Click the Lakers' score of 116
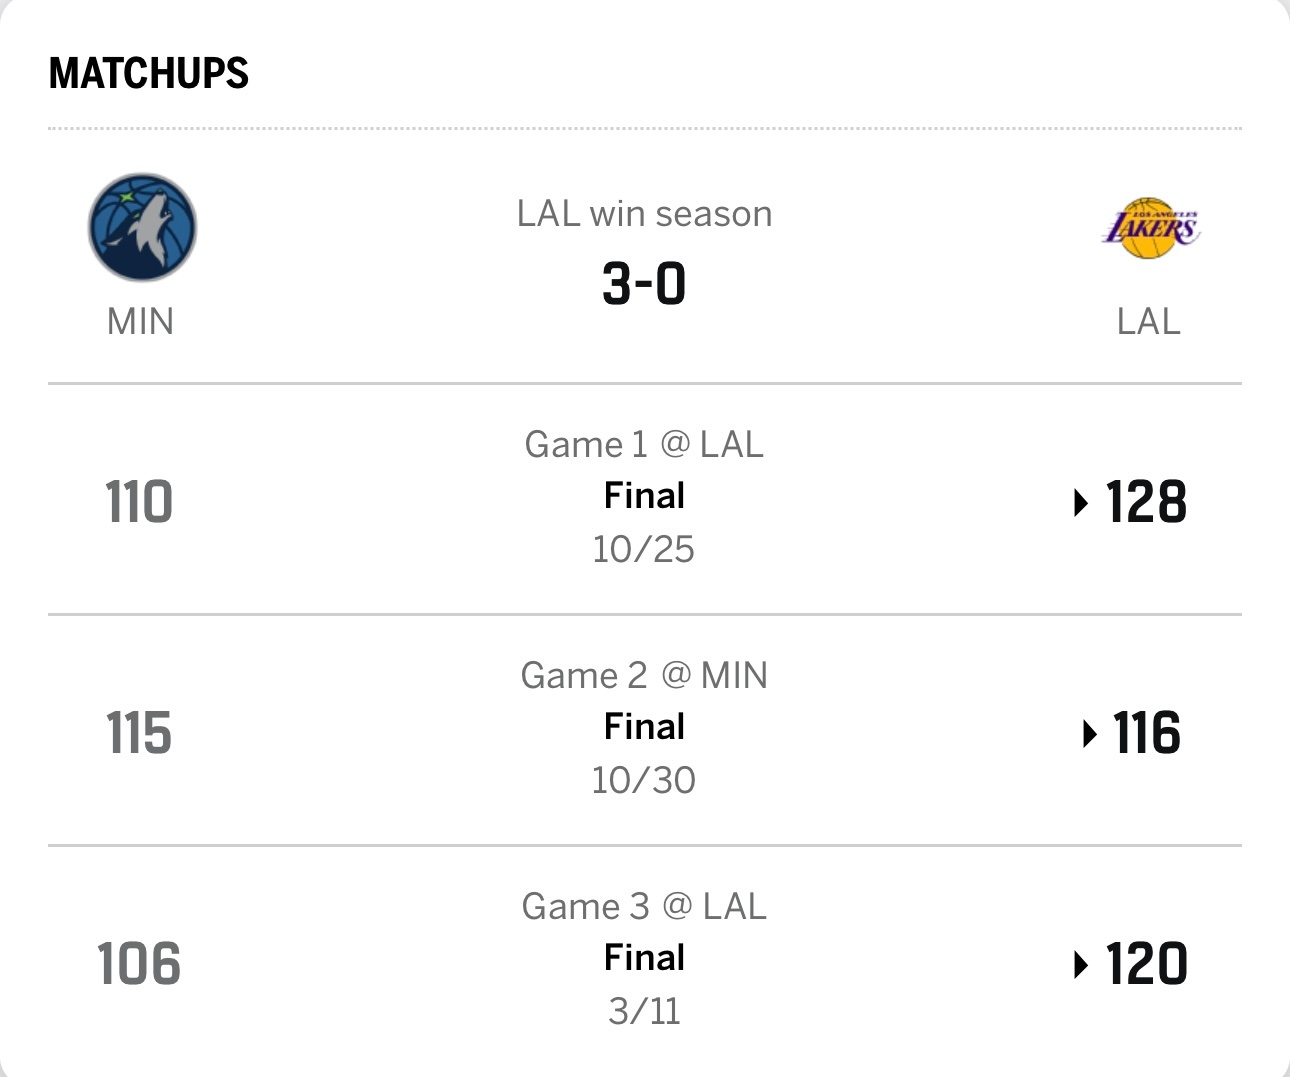The image size is (1290, 1077). click(1147, 733)
